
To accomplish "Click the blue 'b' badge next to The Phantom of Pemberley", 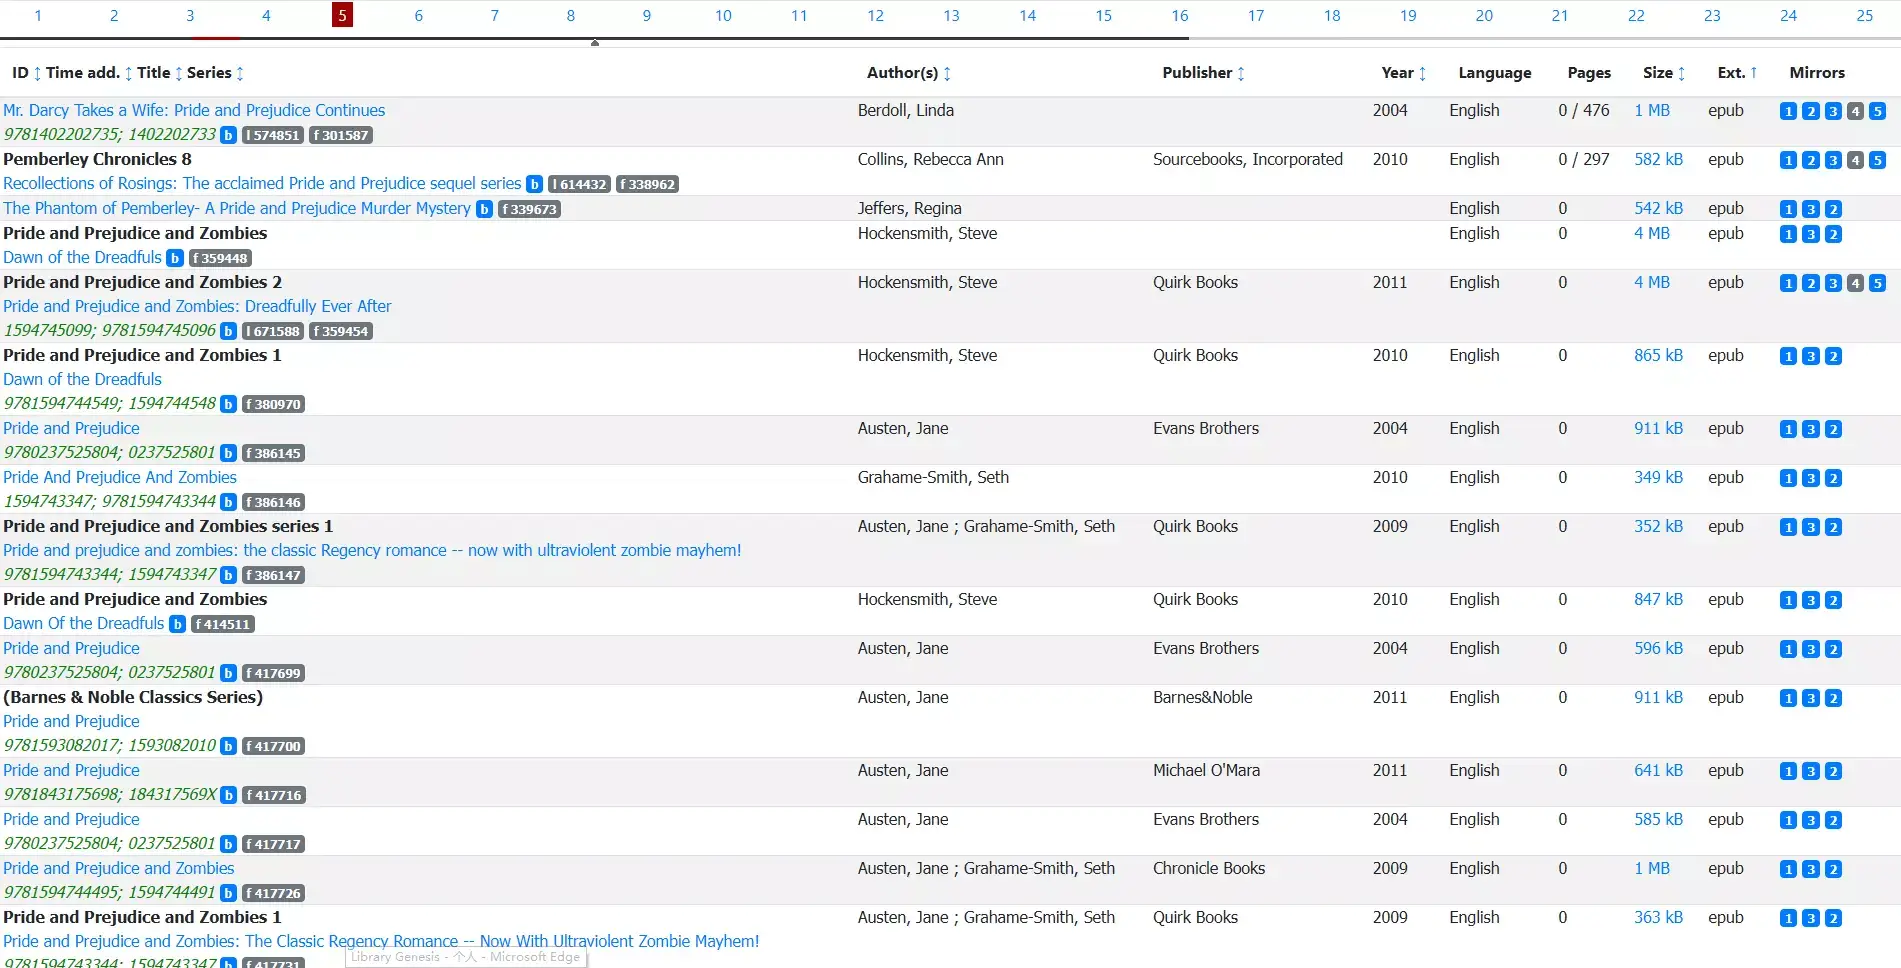I will click(484, 209).
